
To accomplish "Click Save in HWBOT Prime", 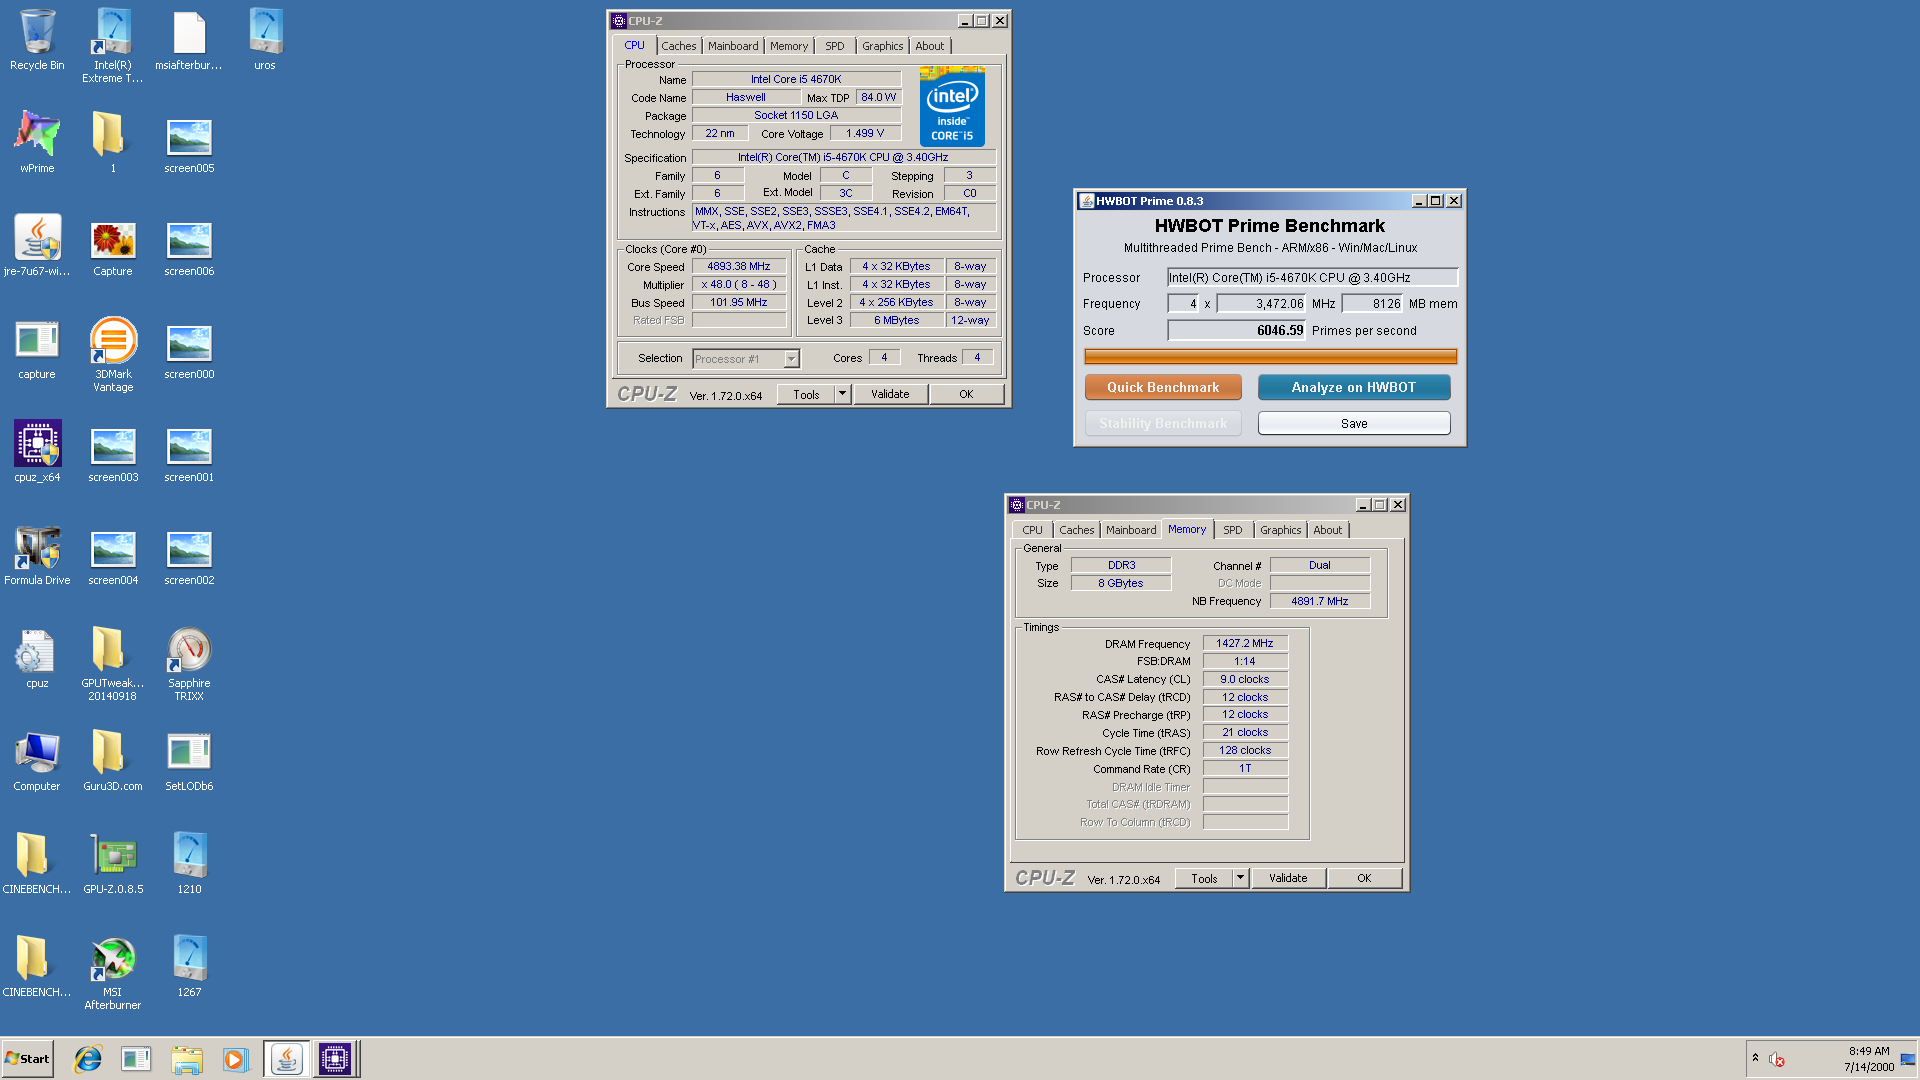I will [x=1354, y=423].
